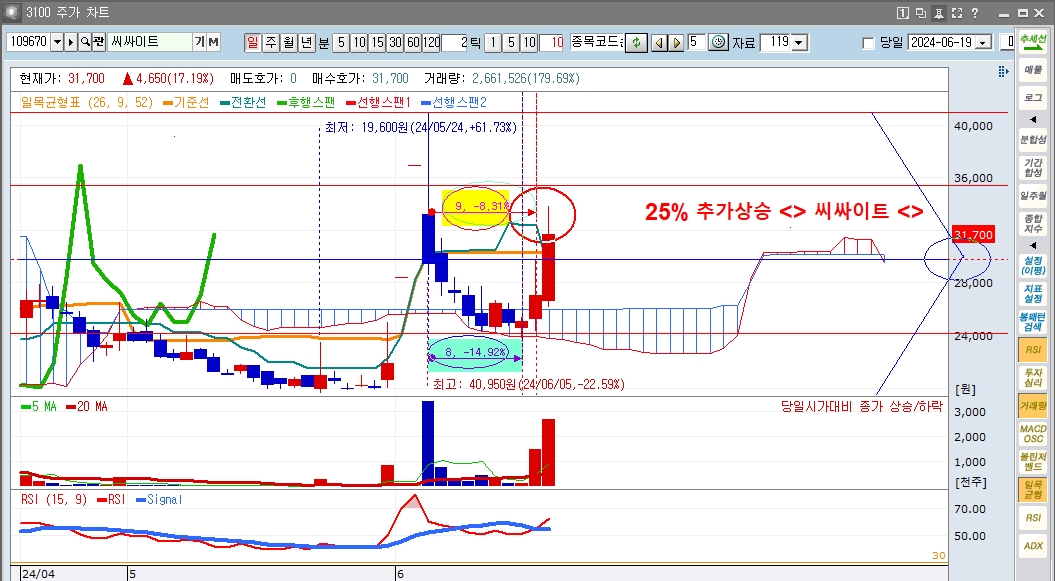Toggle the 투자심리 indicator button
This screenshot has height=581, width=1055.
1033,377
